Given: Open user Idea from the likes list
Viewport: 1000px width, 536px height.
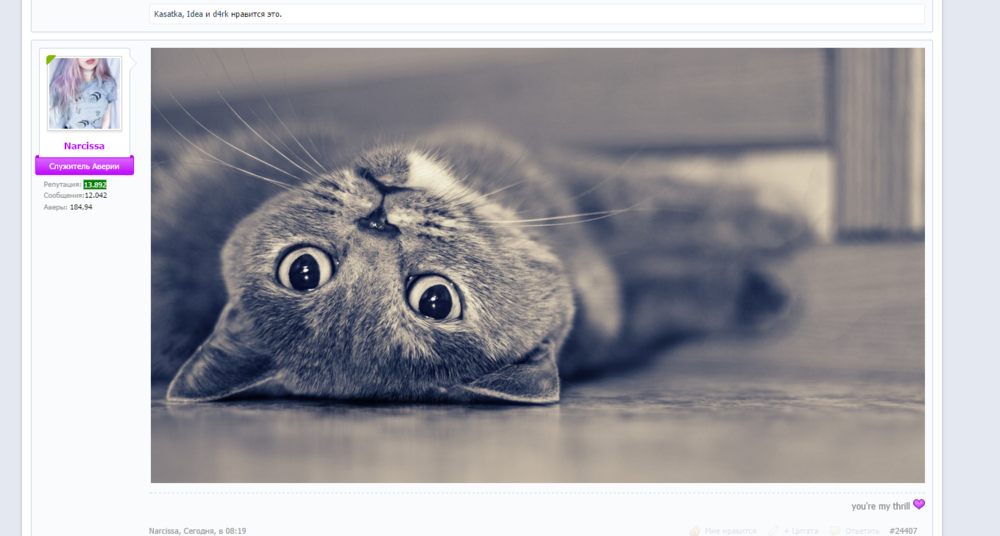Looking at the screenshot, I should point(196,14).
